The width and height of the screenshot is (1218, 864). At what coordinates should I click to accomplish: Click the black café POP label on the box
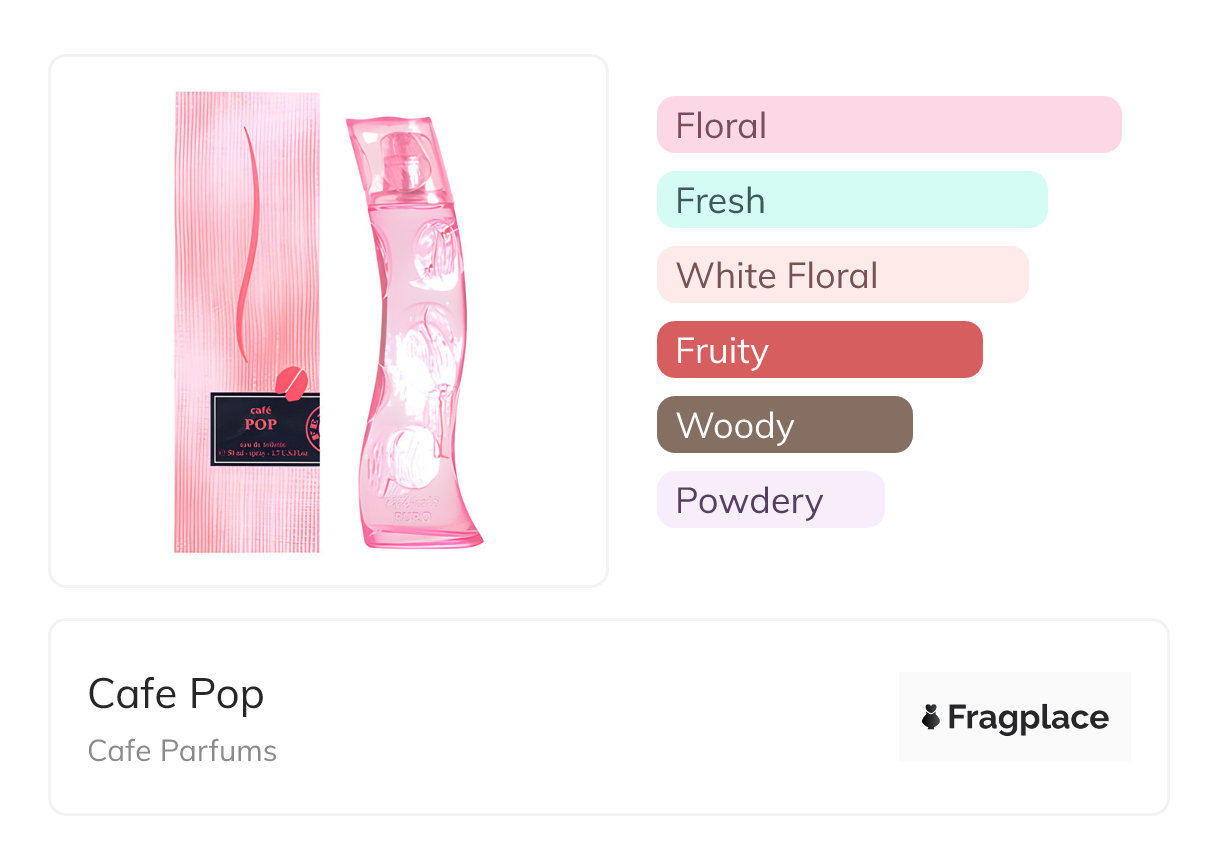tap(260, 428)
